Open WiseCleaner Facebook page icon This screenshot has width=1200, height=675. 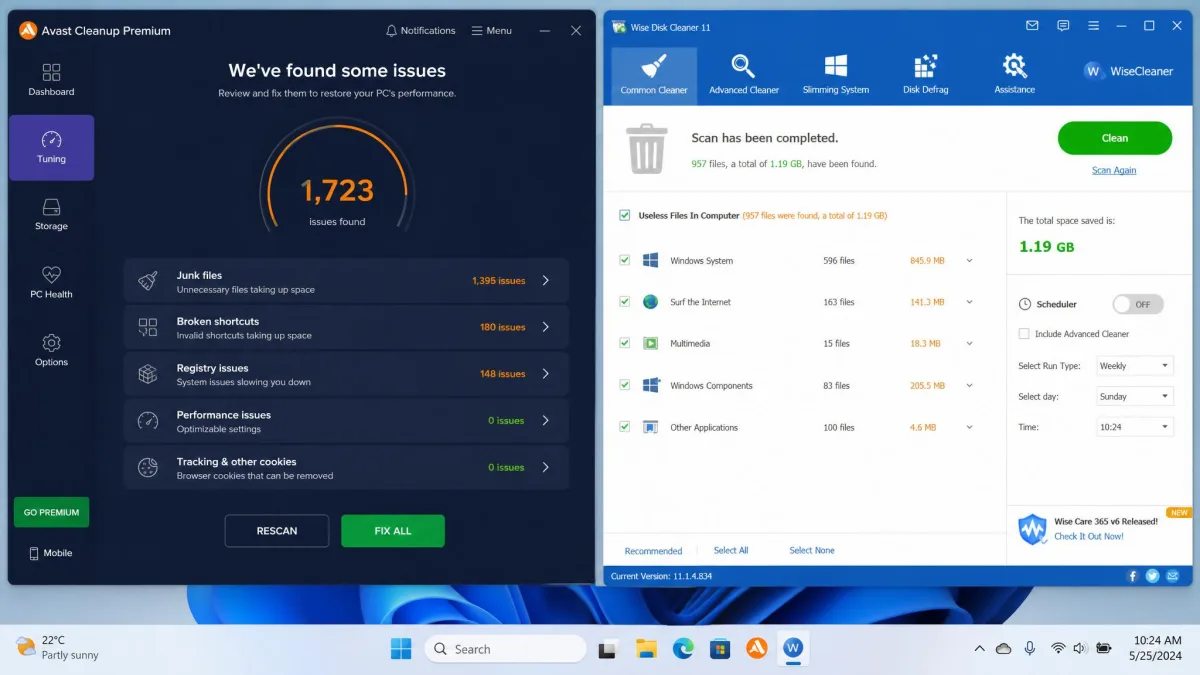point(1133,576)
